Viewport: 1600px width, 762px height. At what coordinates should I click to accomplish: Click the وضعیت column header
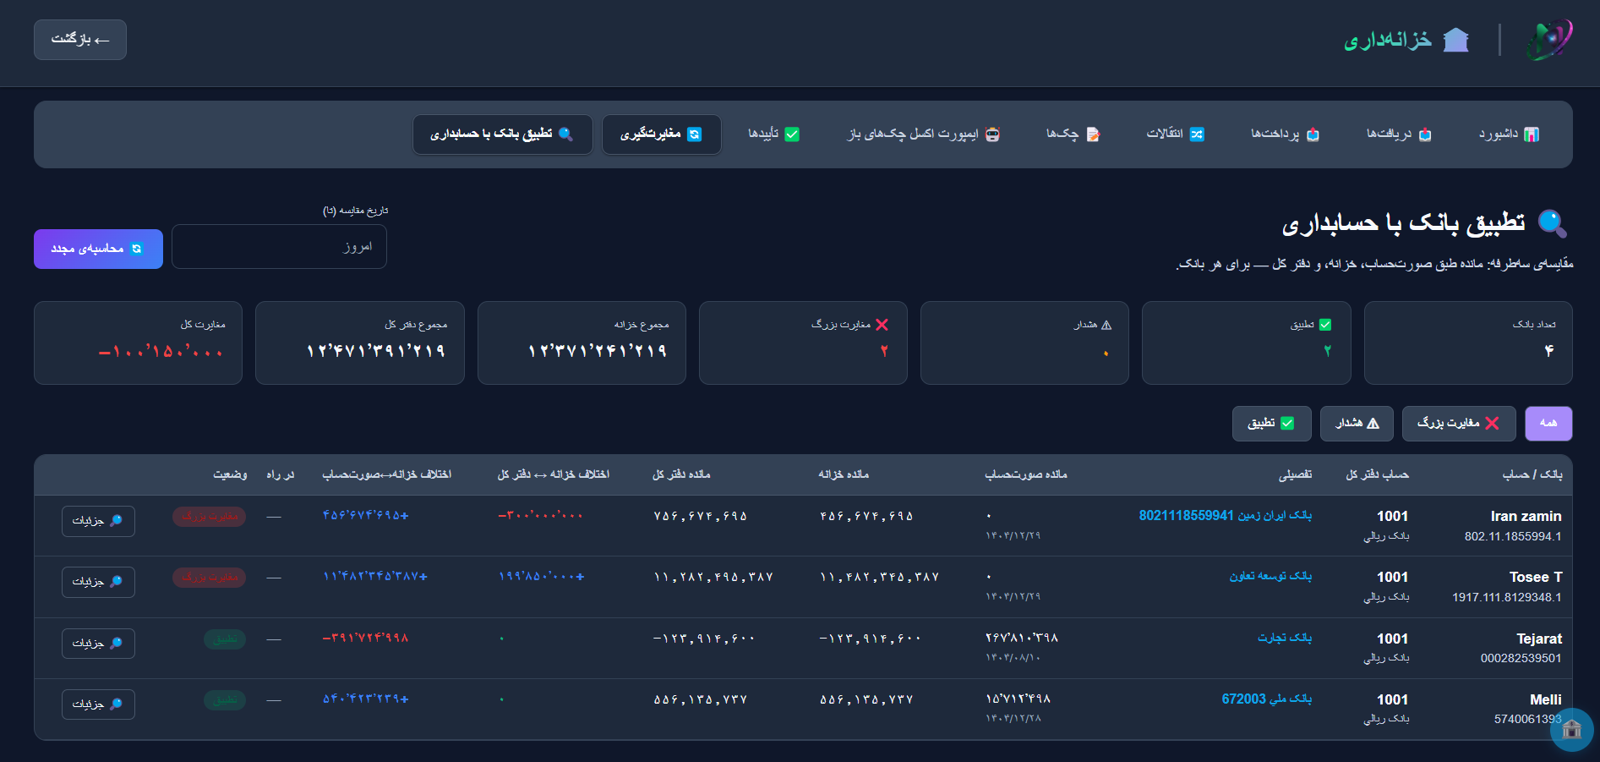[x=230, y=475]
